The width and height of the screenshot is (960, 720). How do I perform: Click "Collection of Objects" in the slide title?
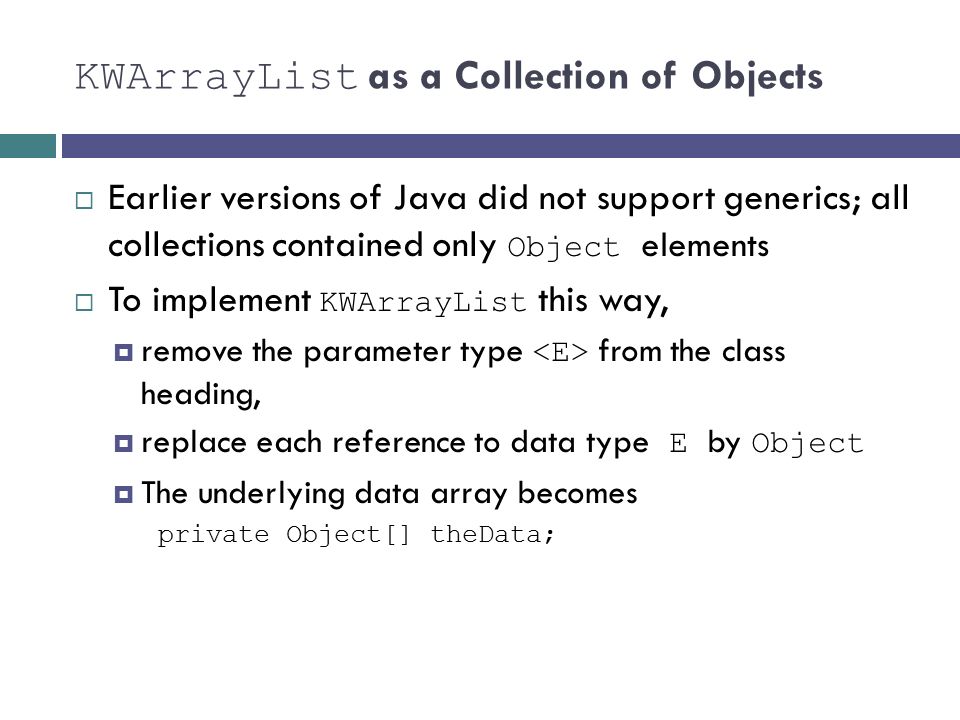pyautogui.click(x=639, y=77)
